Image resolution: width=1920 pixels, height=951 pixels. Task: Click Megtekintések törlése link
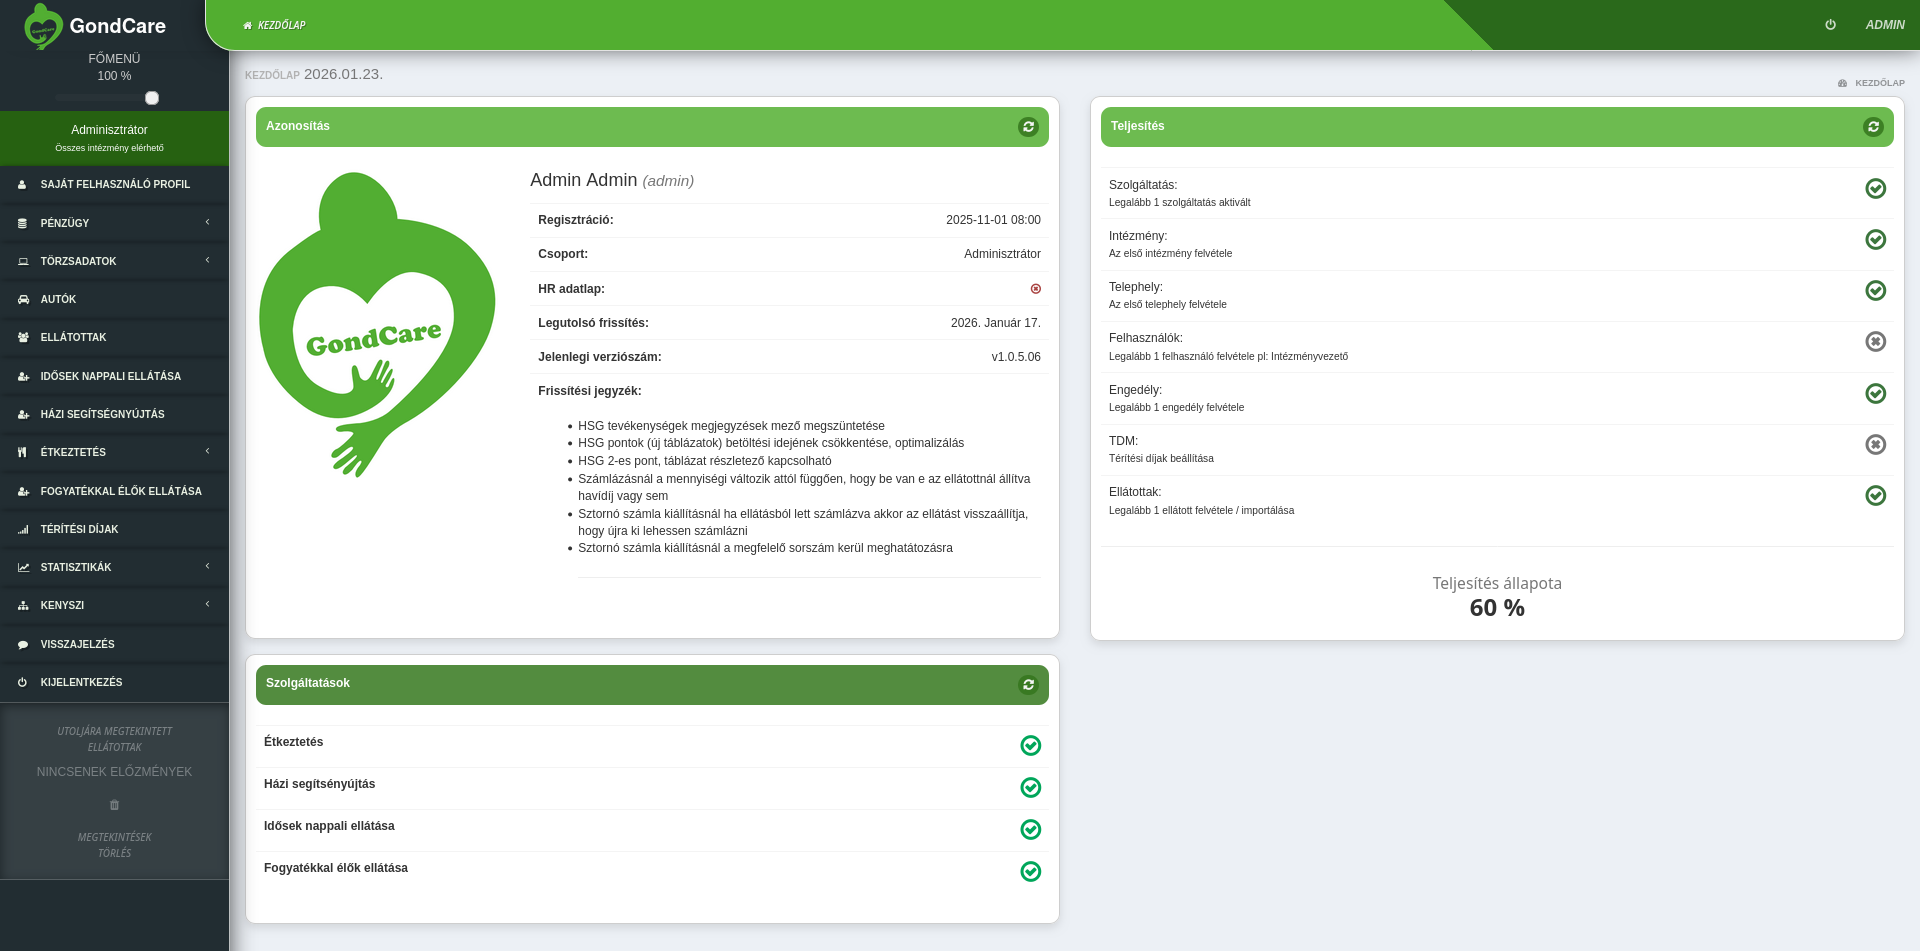(x=114, y=845)
